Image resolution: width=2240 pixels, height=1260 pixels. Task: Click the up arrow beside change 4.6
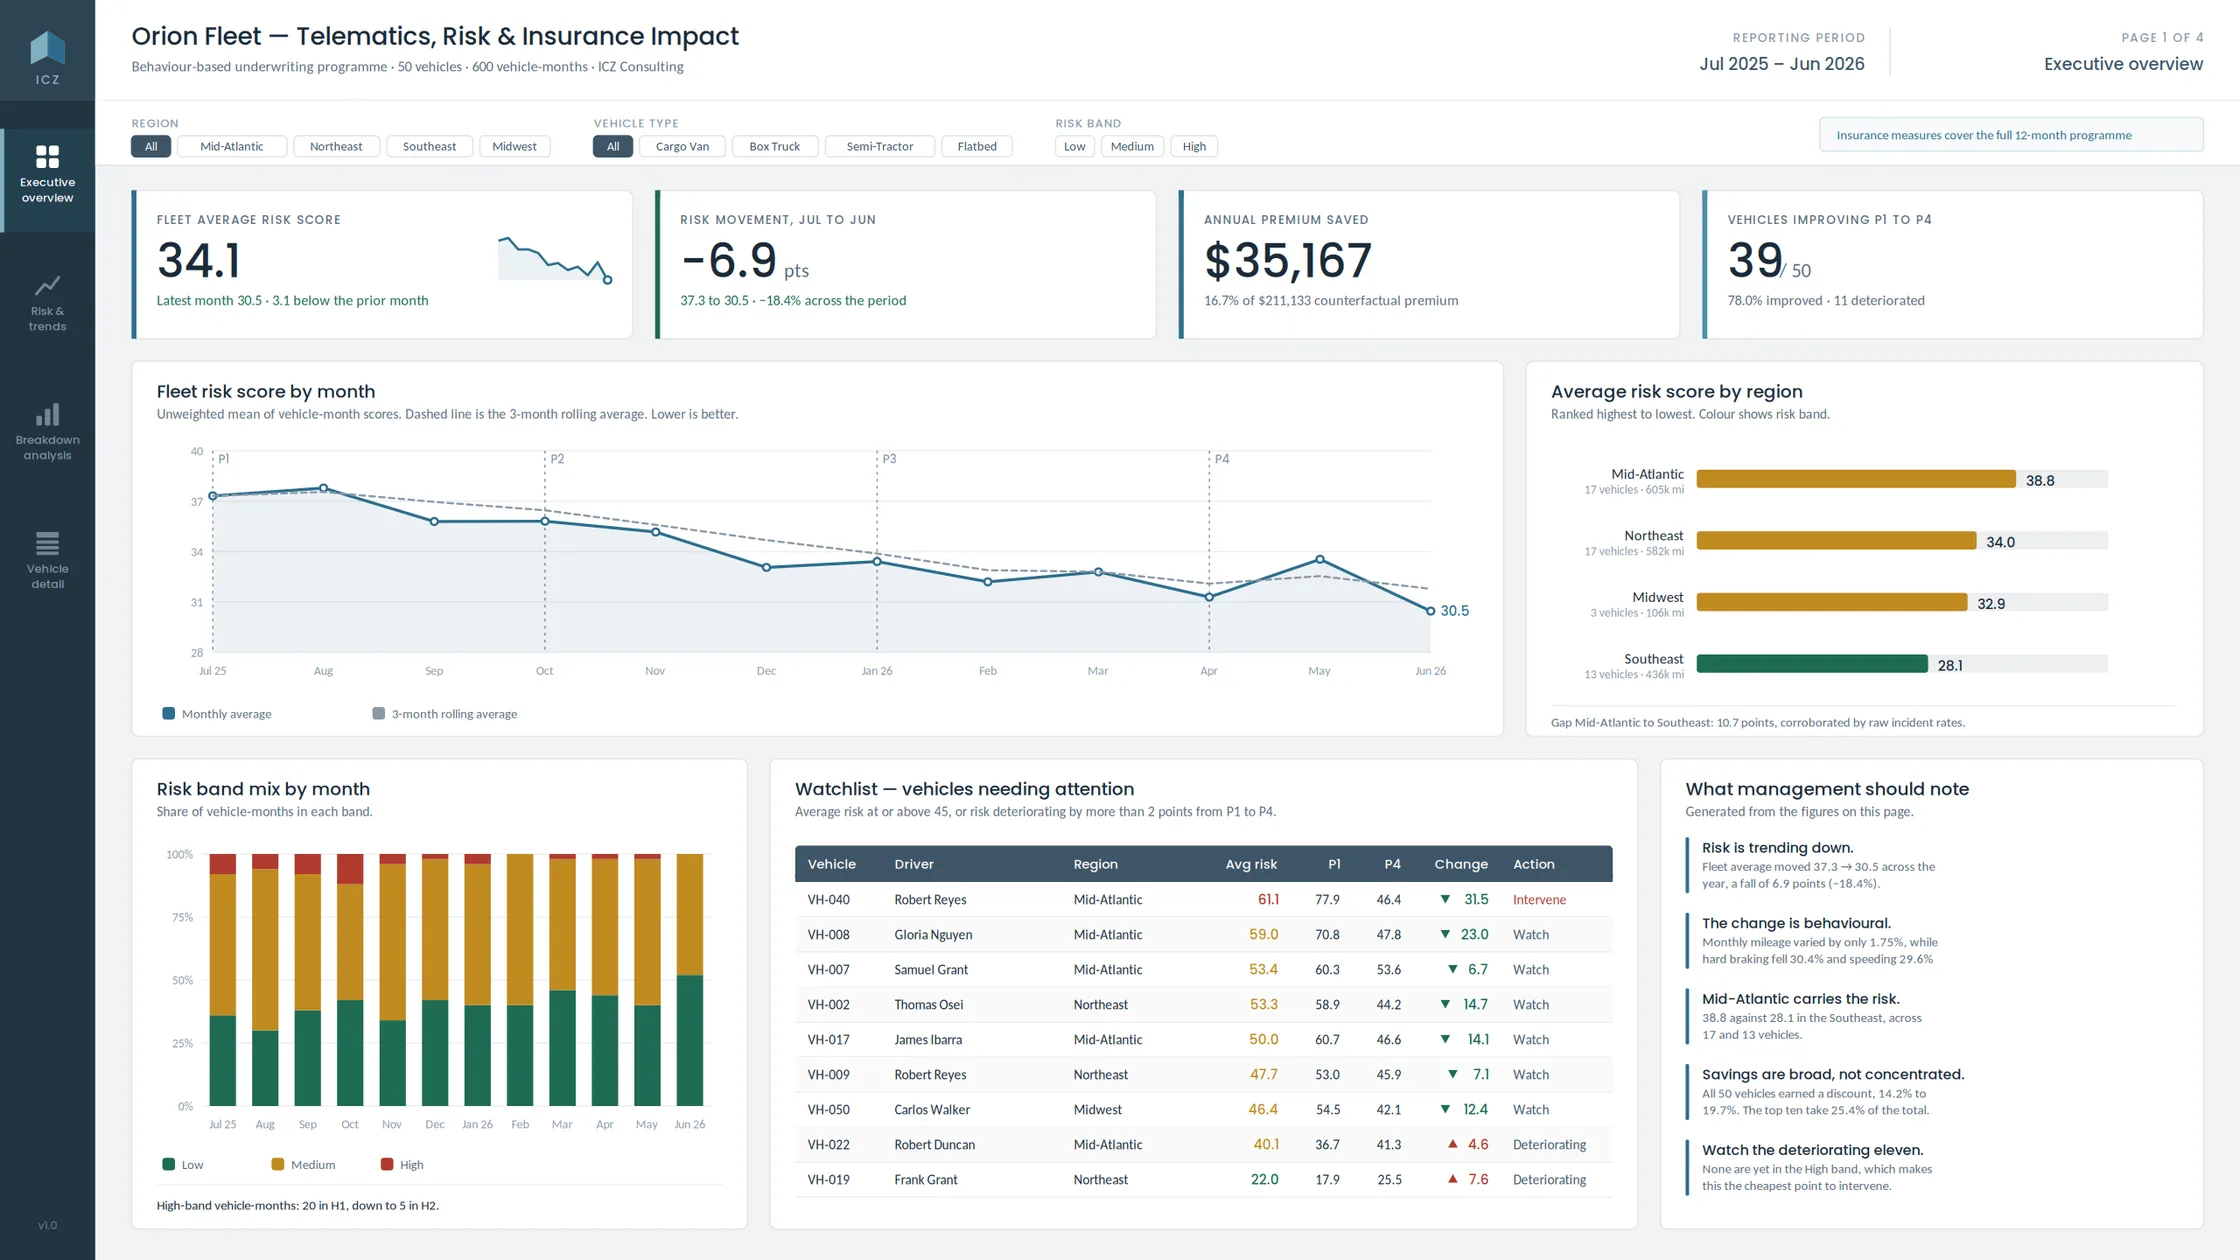(1452, 1144)
